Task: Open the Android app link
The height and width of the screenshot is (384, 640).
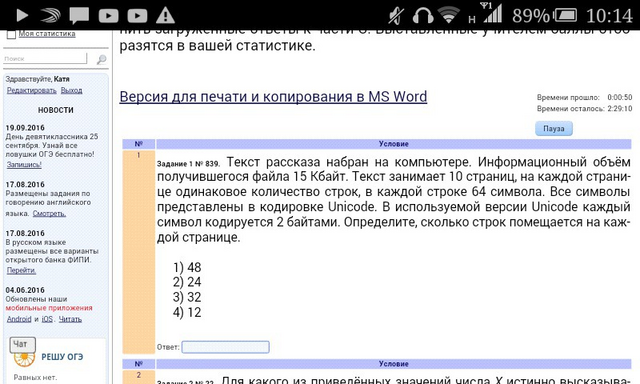Action: [x=19, y=319]
